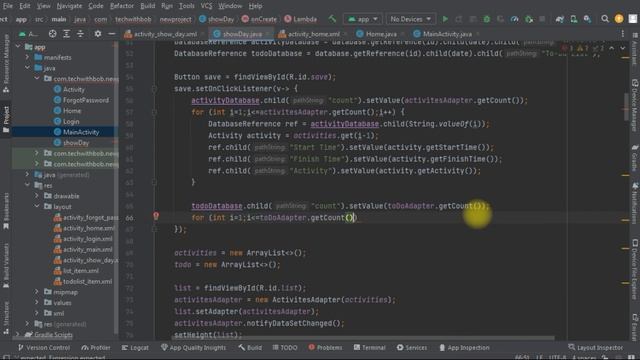Image resolution: width=640 pixels, height=360 pixels.
Task: Collapse the app module tree node
Action: tap(18, 47)
